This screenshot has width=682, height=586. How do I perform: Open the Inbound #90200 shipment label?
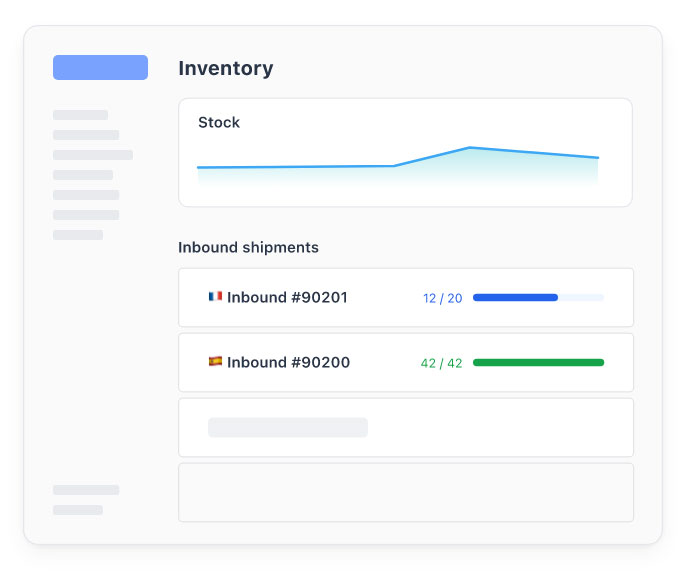pos(288,362)
